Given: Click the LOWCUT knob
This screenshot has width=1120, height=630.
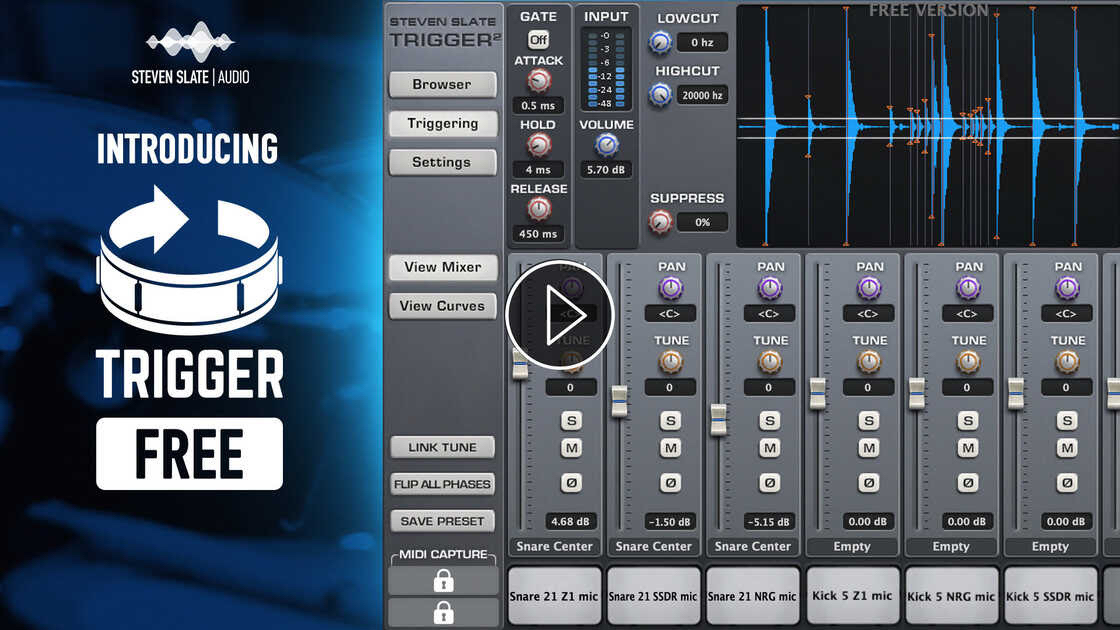Looking at the screenshot, I should click(x=659, y=42).
